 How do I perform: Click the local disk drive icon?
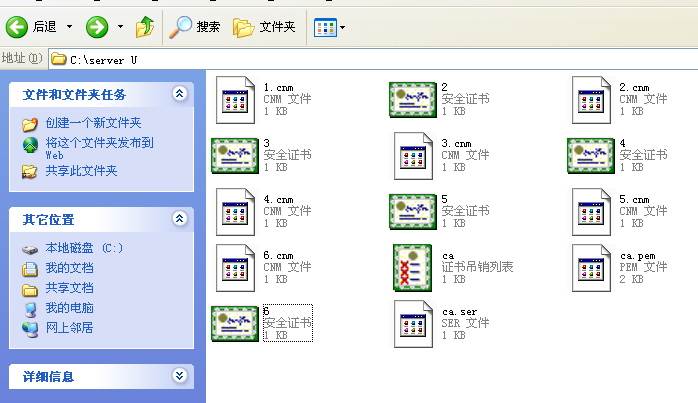[30, 249]
